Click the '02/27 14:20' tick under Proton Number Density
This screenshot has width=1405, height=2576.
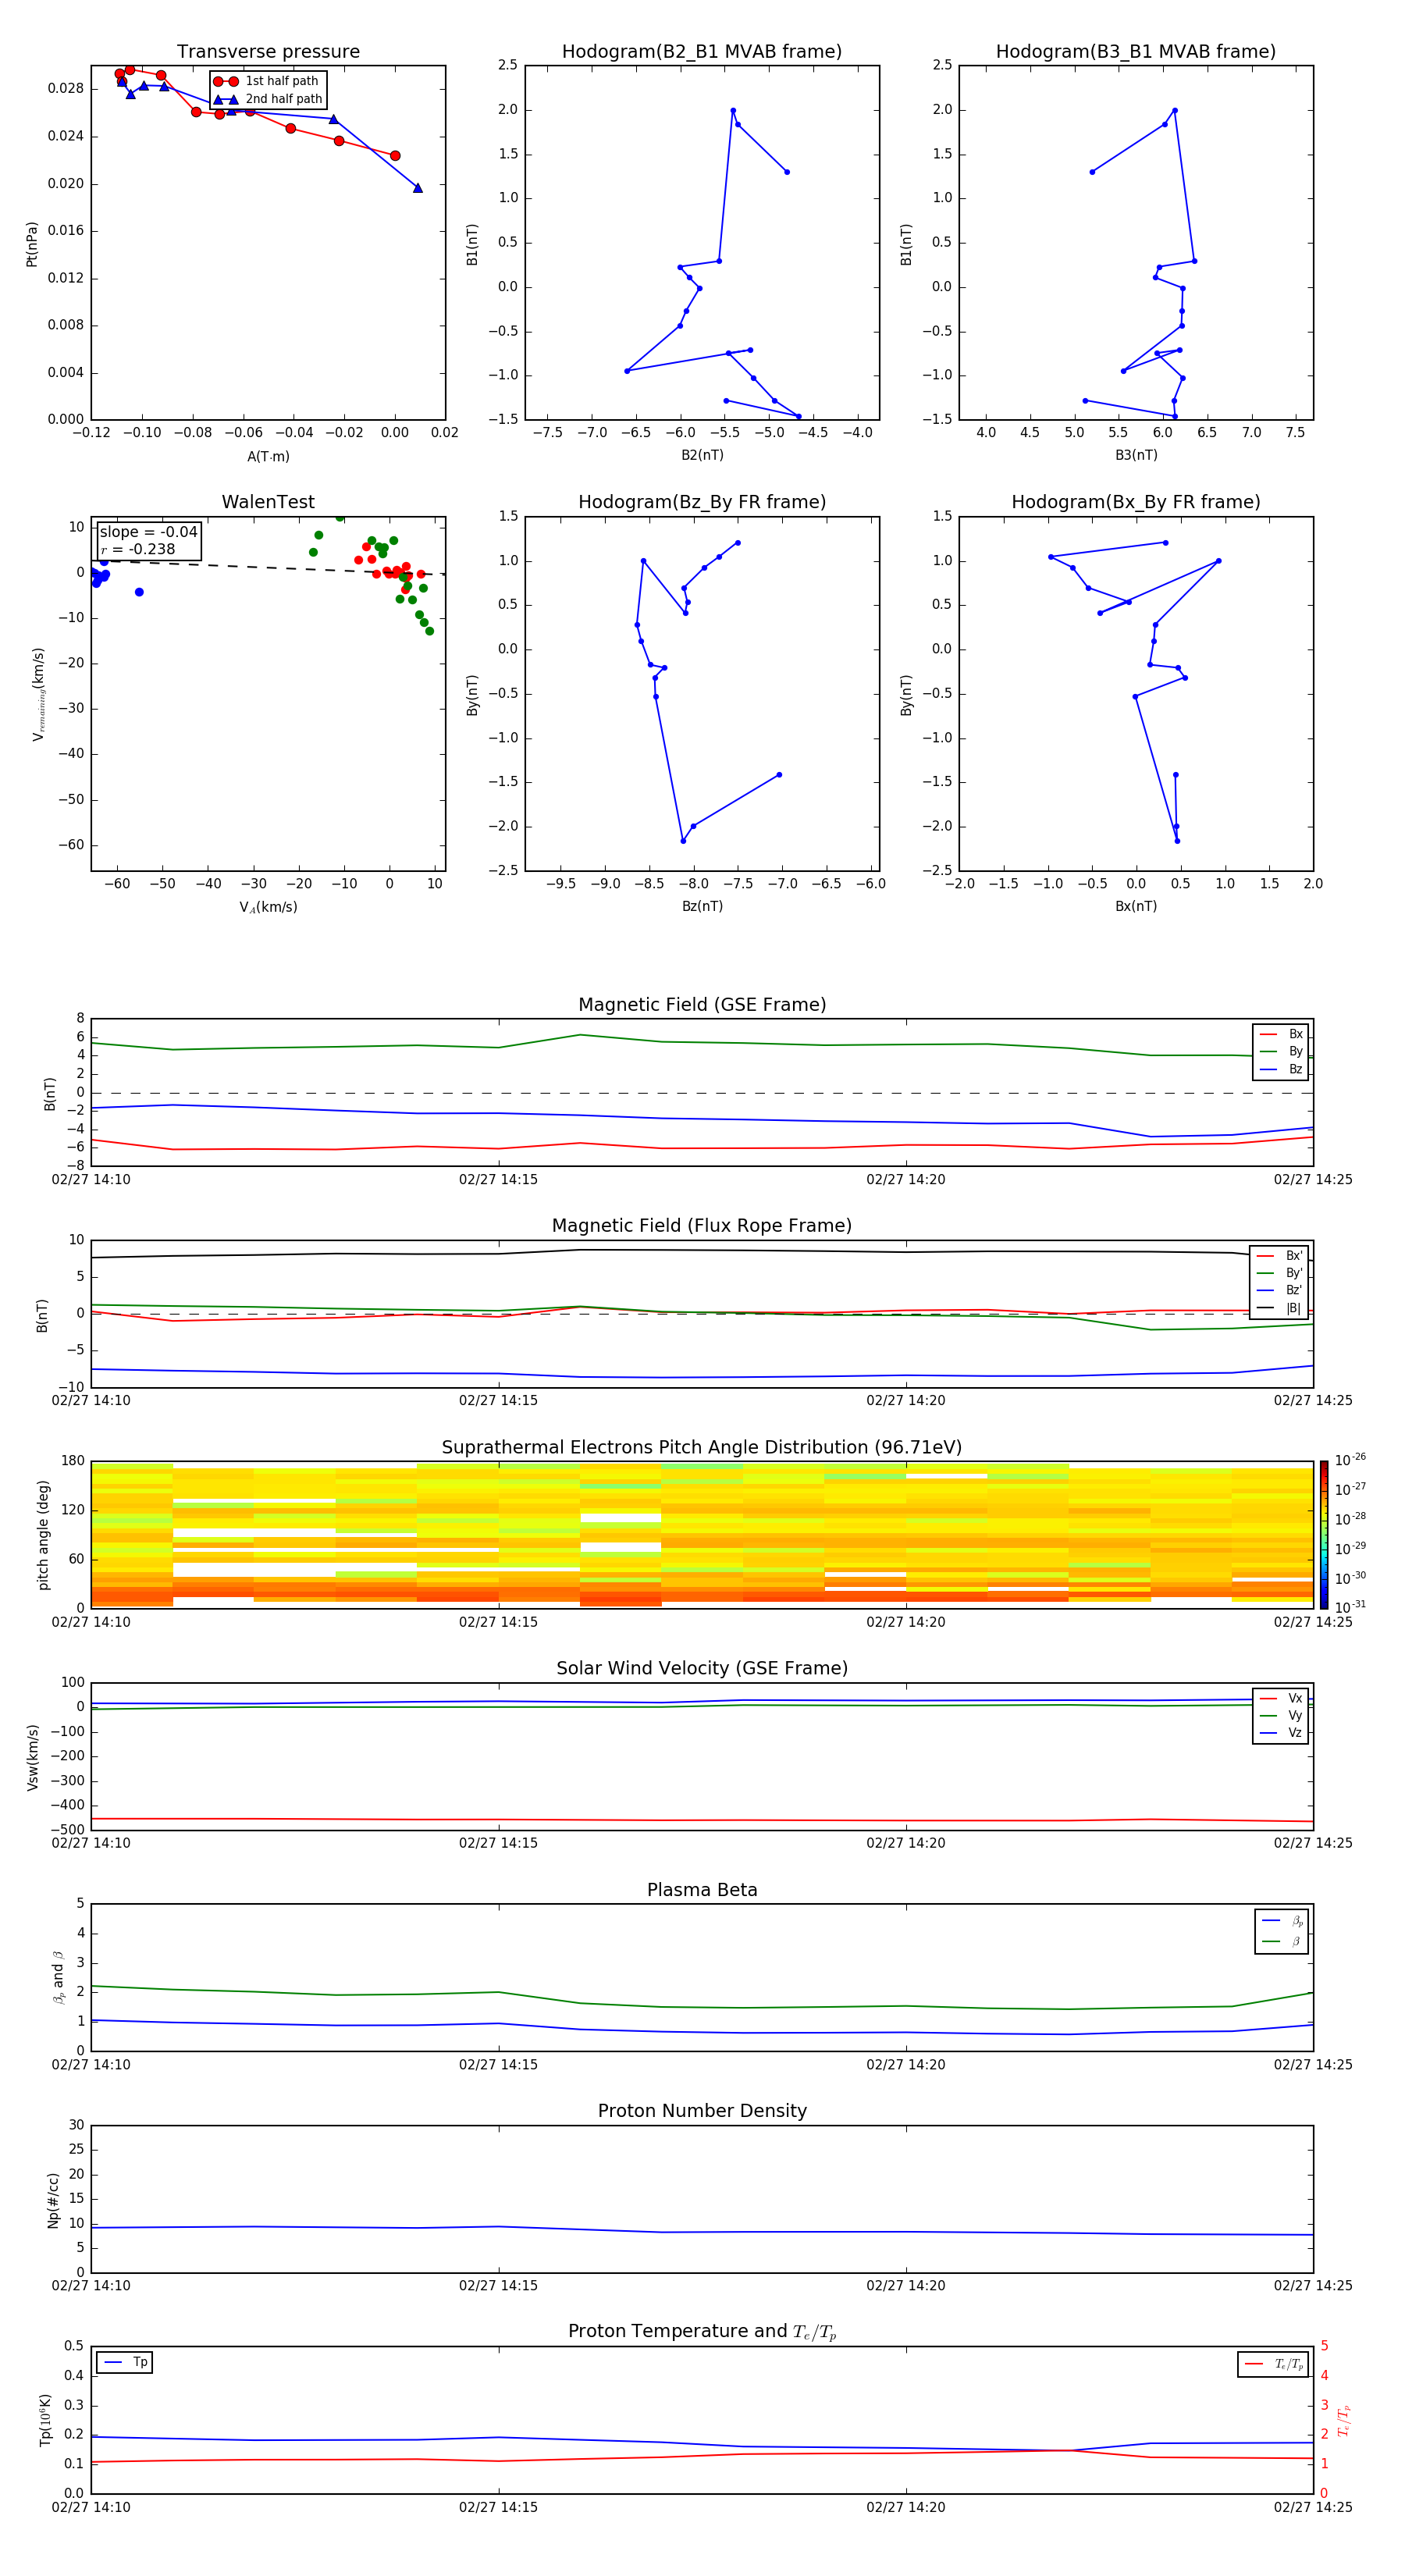pyautogui.click(x=906, y=2285)
